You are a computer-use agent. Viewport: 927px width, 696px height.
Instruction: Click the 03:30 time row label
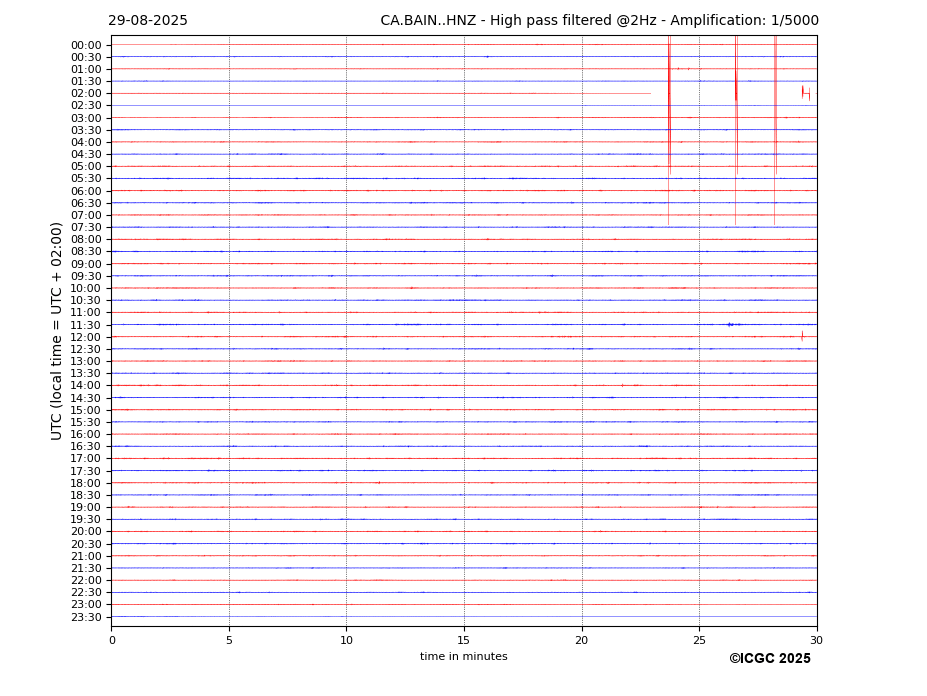click(86, 130)
